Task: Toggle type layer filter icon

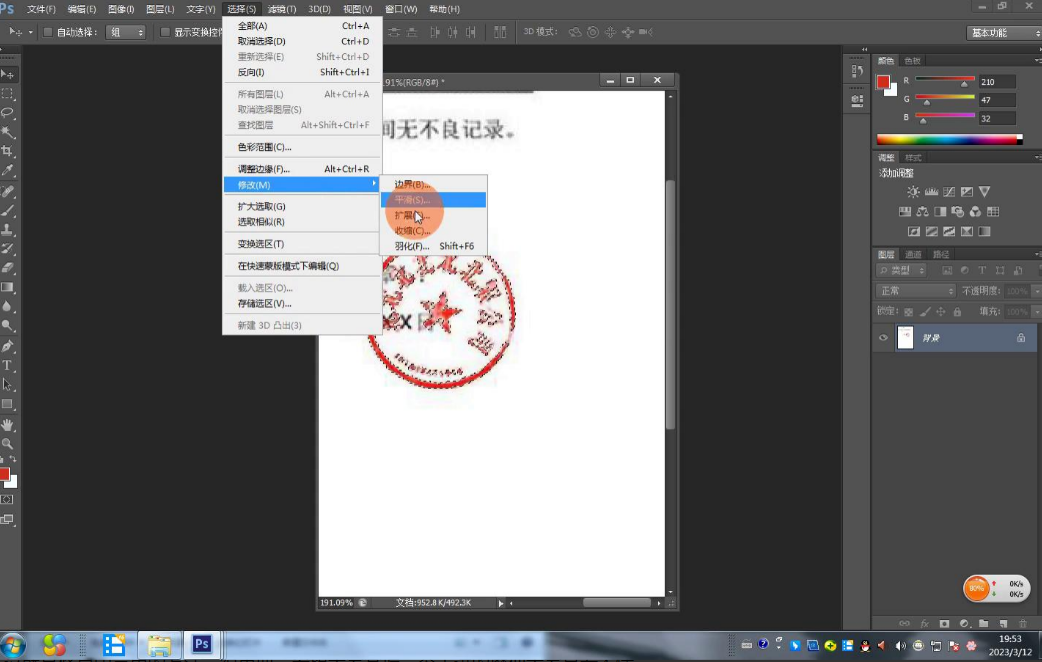Action: [982, 271]
